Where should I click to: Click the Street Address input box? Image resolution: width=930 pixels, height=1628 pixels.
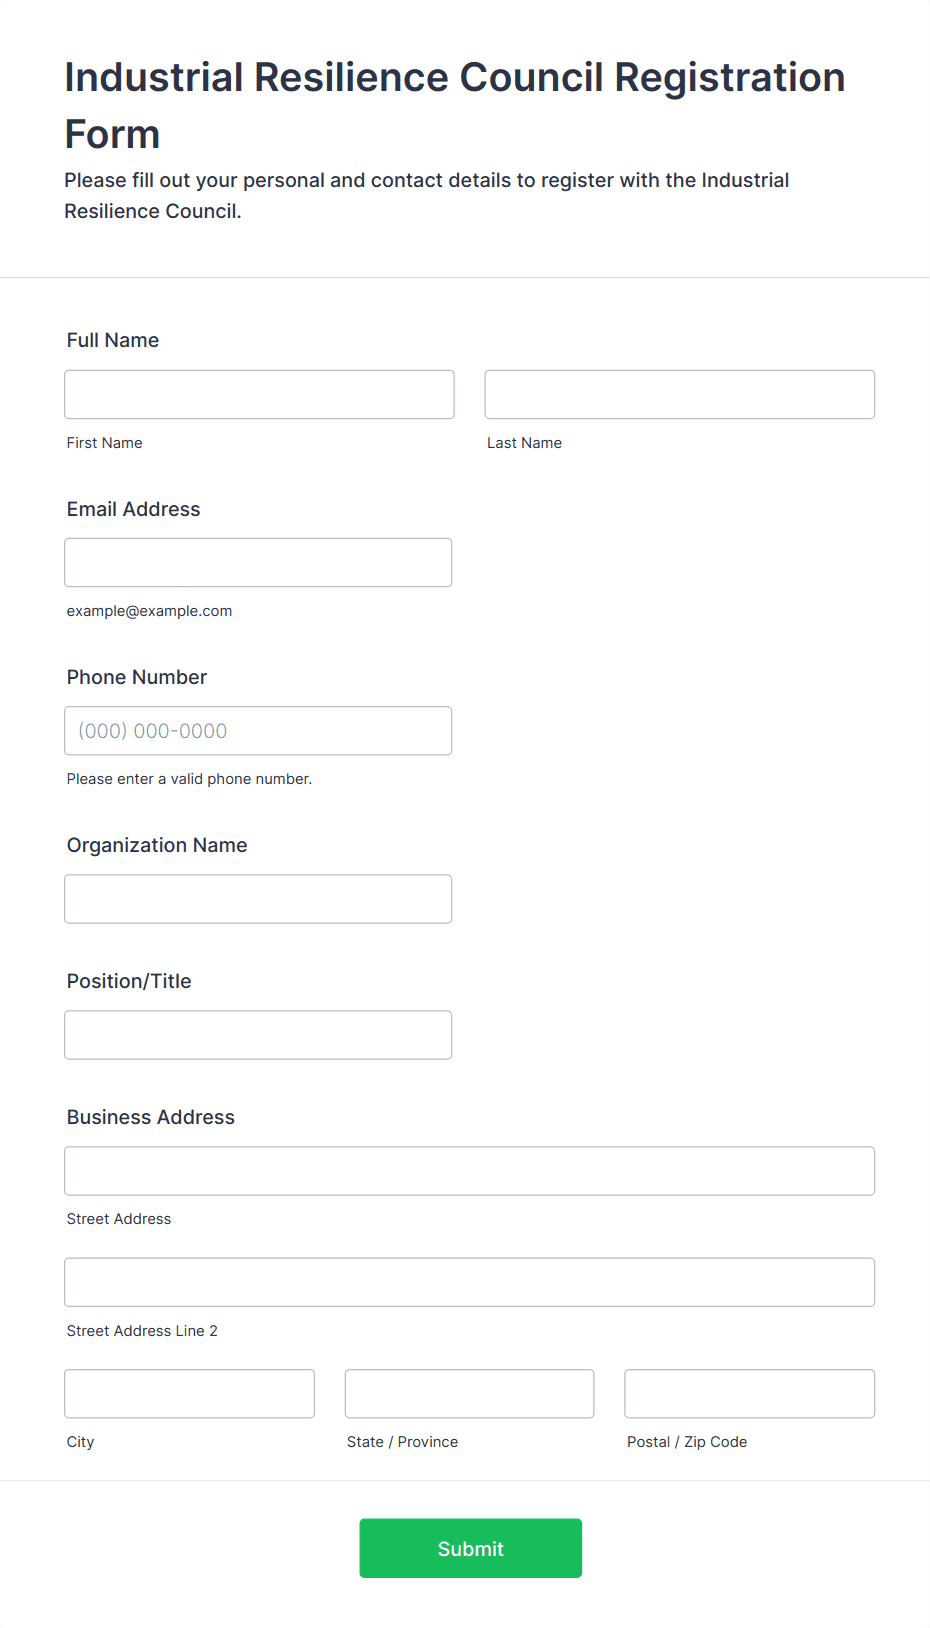point(469,1170)
